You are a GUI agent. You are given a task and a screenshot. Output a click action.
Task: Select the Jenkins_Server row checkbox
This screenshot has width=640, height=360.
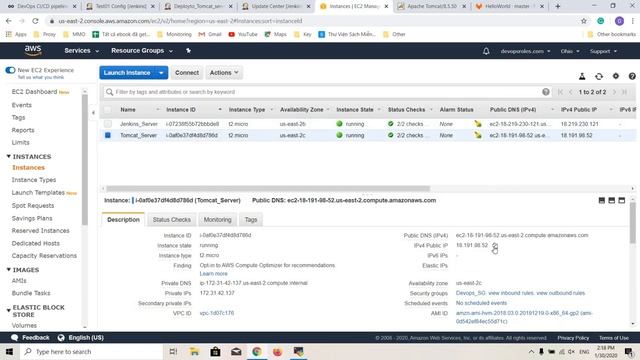pyautogui.click(x=107, y=124)
